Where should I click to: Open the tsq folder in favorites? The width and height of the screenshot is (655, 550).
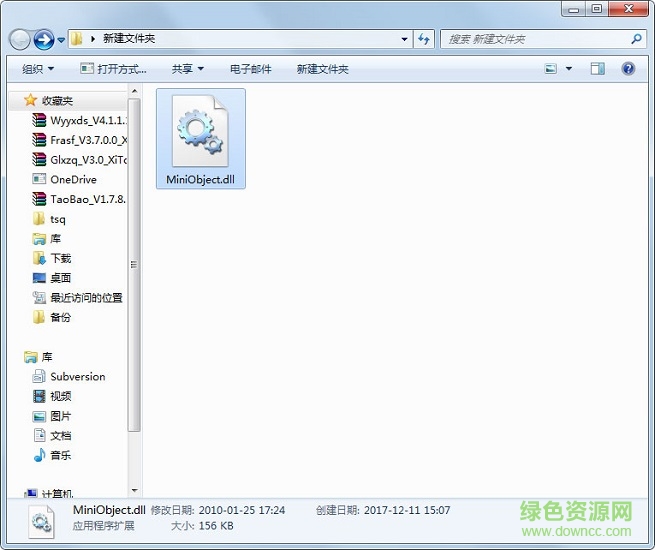coord(49,219)
